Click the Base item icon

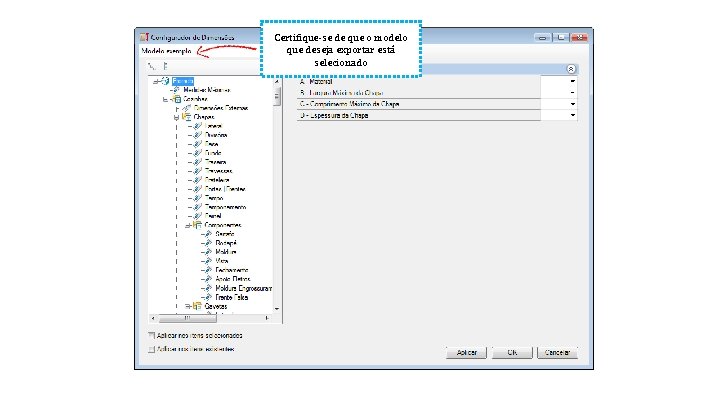point(198,144)
